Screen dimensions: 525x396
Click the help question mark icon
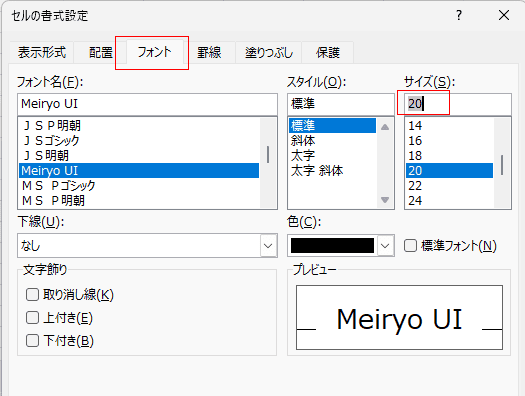pos(459,15)
